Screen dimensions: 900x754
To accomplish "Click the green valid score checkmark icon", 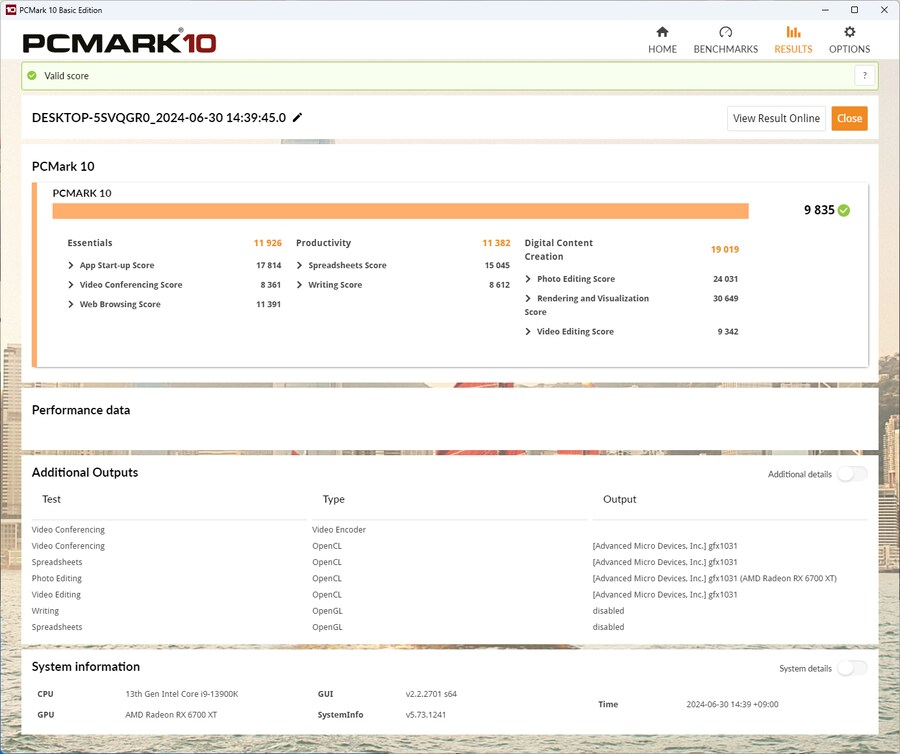I will pyautogui.click(x=32, y=76).
